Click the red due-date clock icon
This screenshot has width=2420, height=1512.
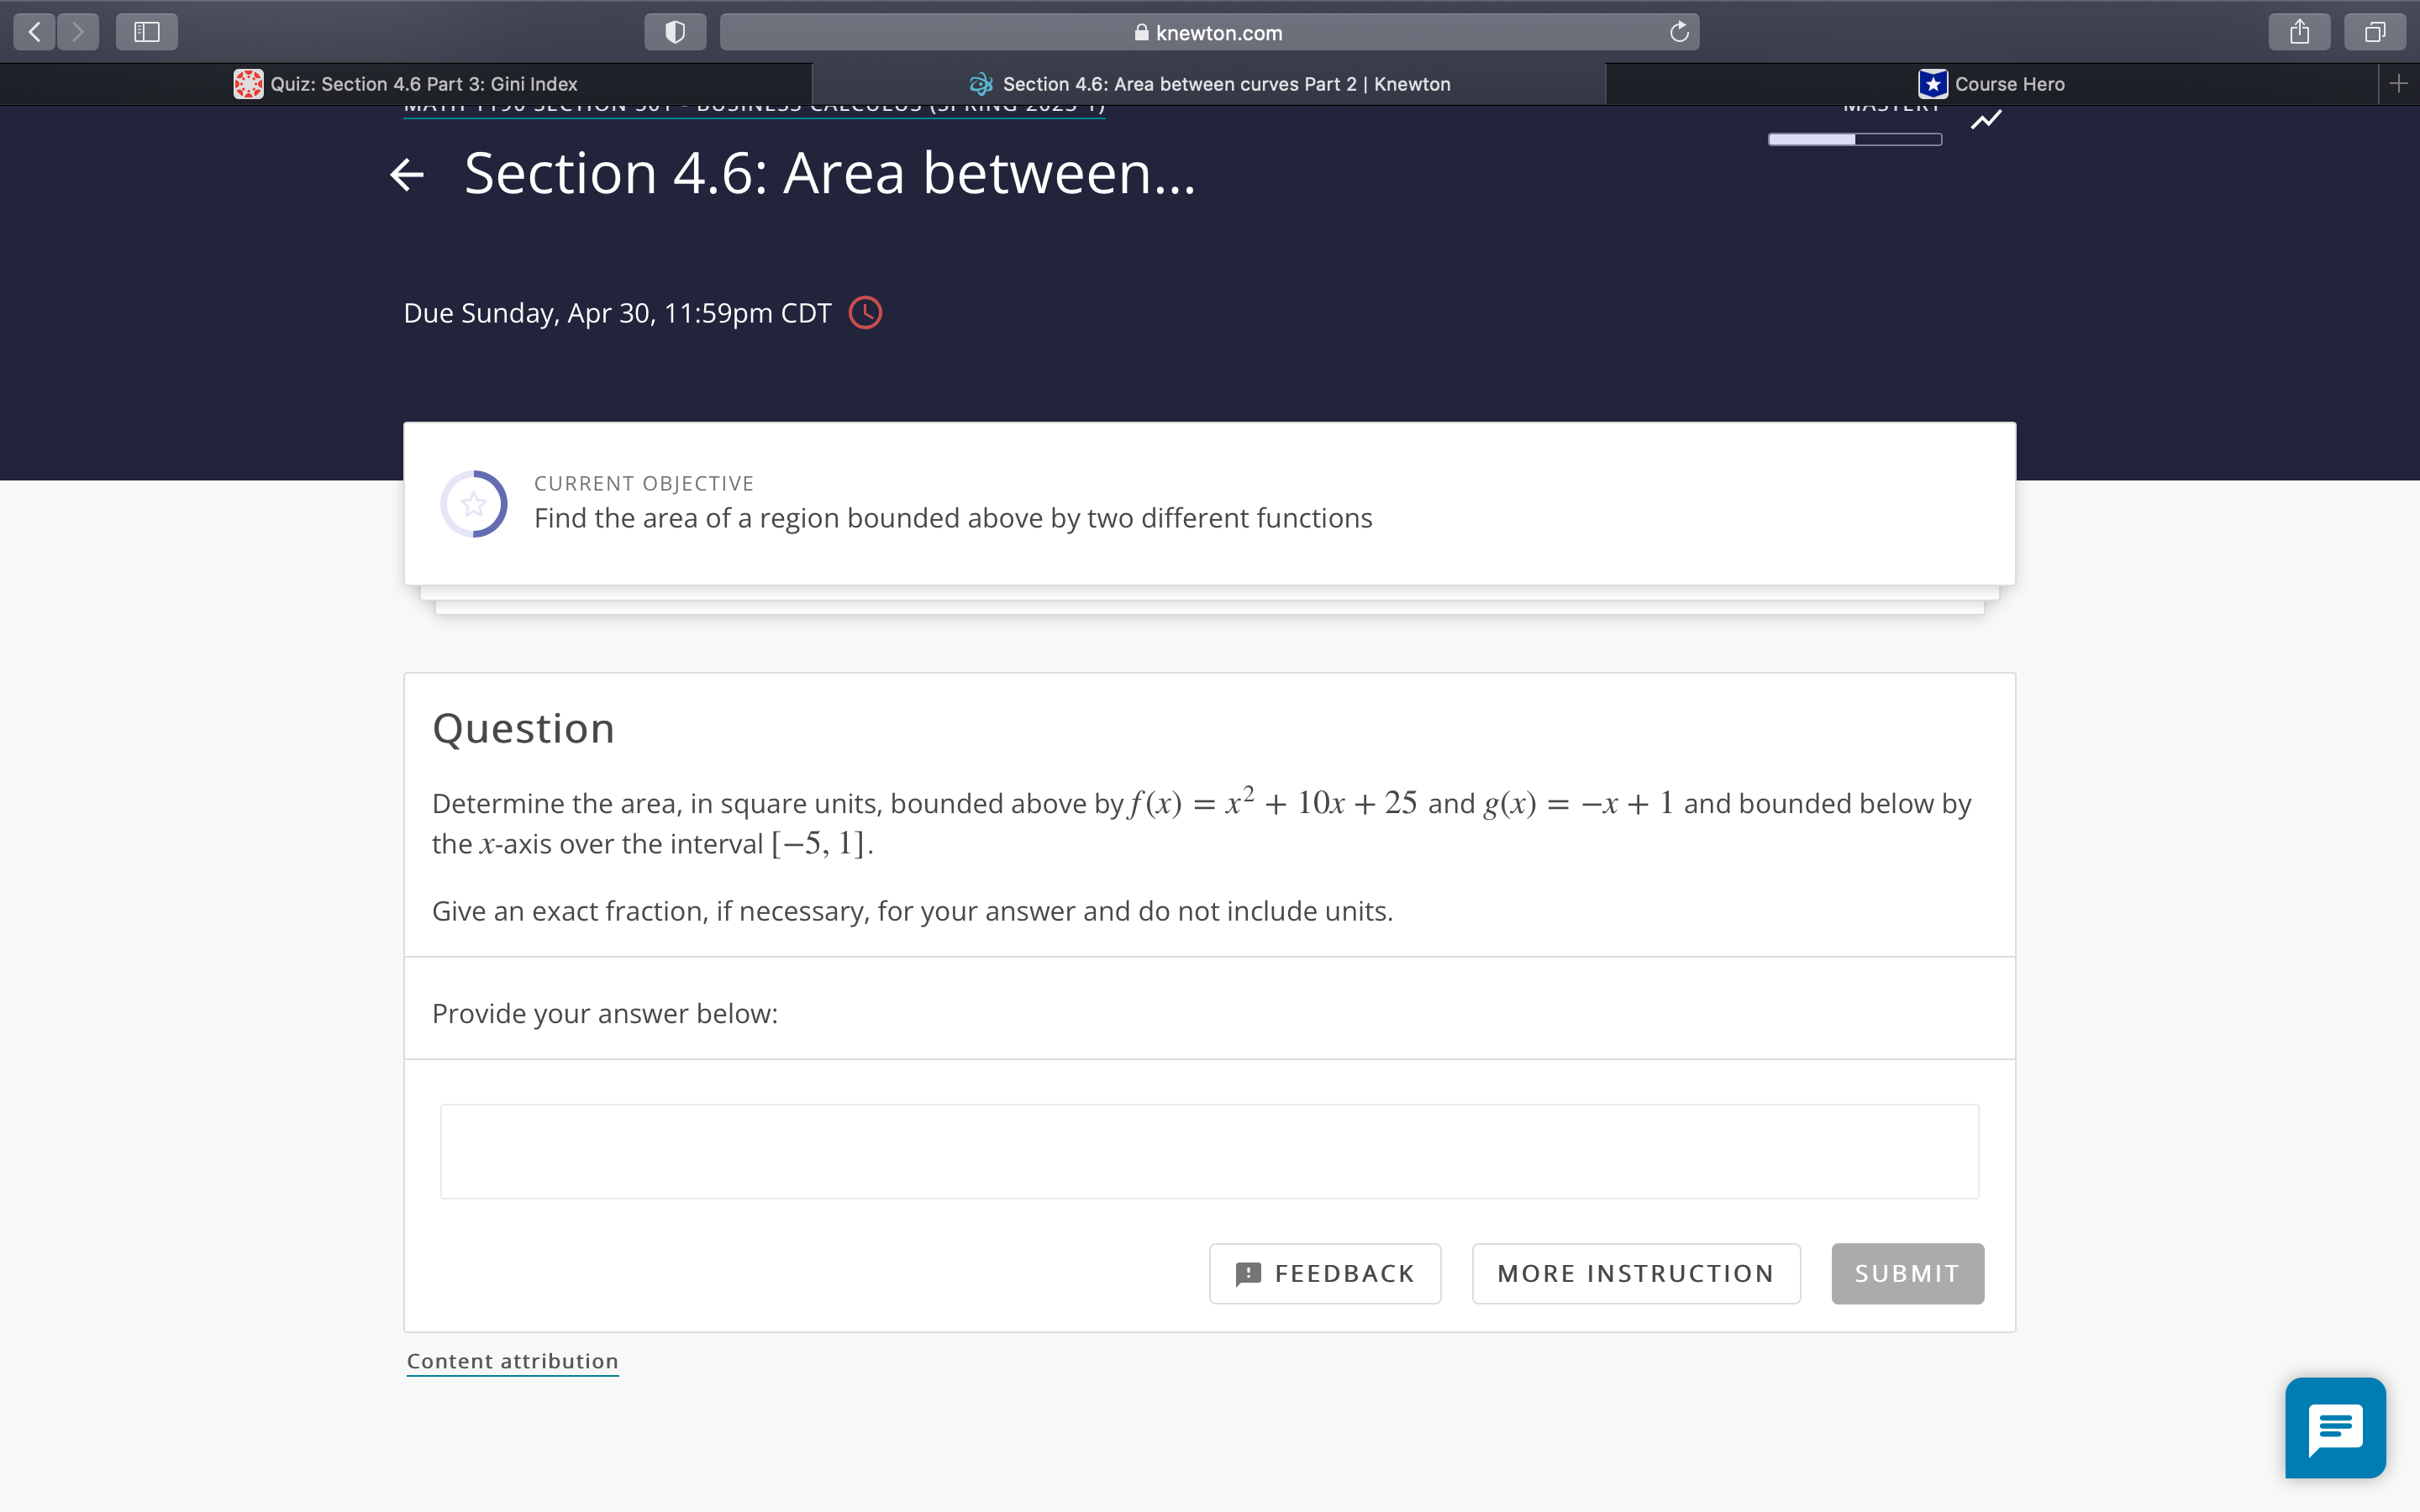pyautogui.click(x=865, y=313)
